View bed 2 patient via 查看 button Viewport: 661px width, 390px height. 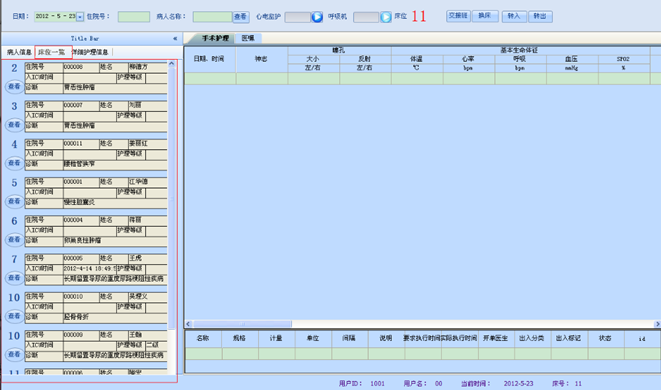pyautogui.click(x=14, y=86)
